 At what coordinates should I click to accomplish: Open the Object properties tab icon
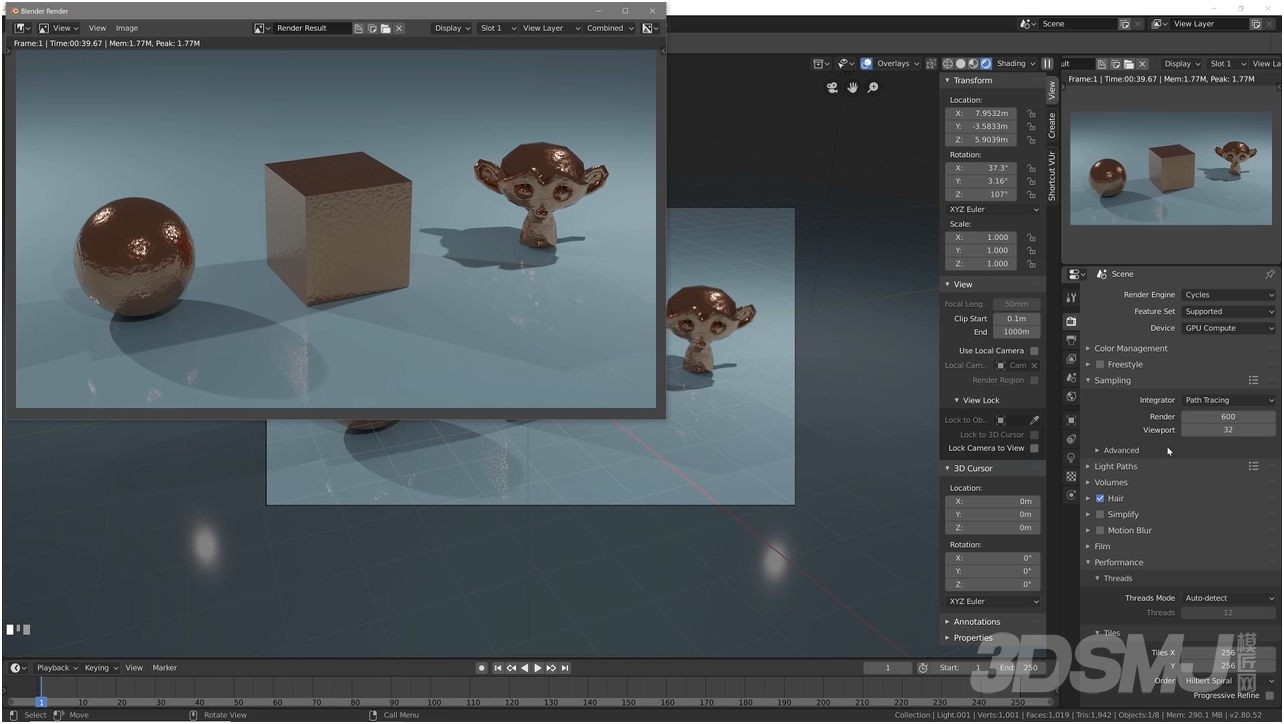tap(1071, 420)
